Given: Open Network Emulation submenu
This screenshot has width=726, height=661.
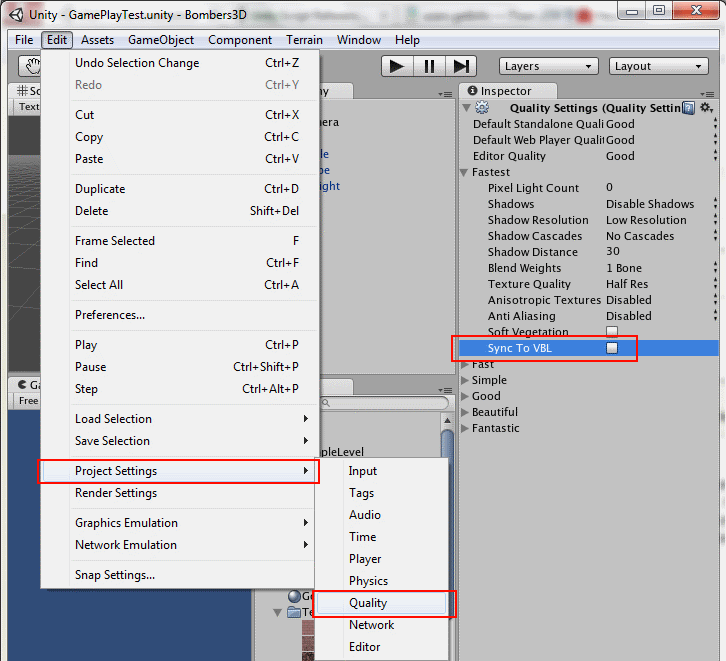Looking at the screenshot, I should click(x=180, y=545).
